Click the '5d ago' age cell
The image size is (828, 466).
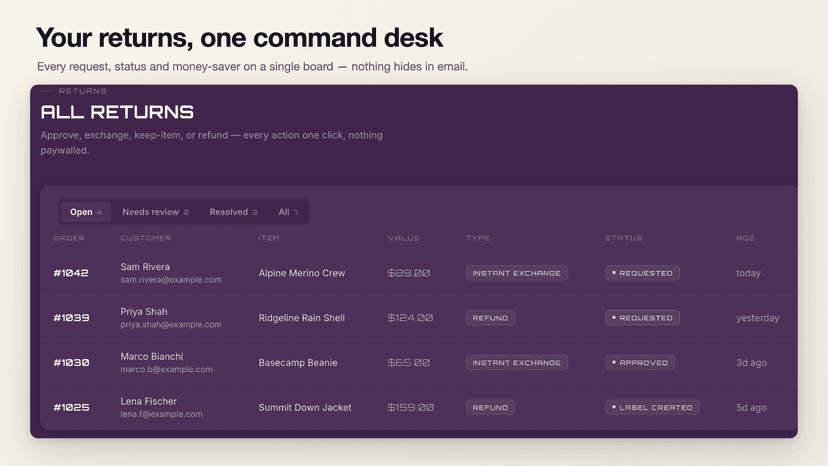click(x=751, y=408)
